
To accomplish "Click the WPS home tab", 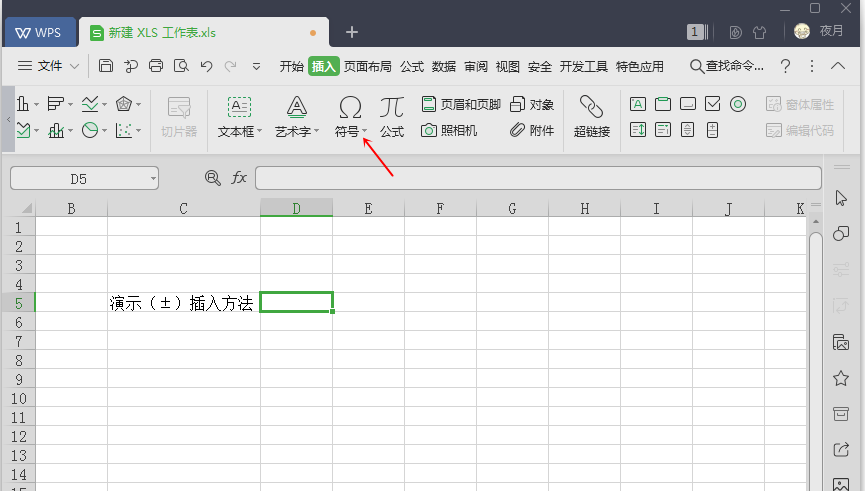I will click(x=39, y=33).
